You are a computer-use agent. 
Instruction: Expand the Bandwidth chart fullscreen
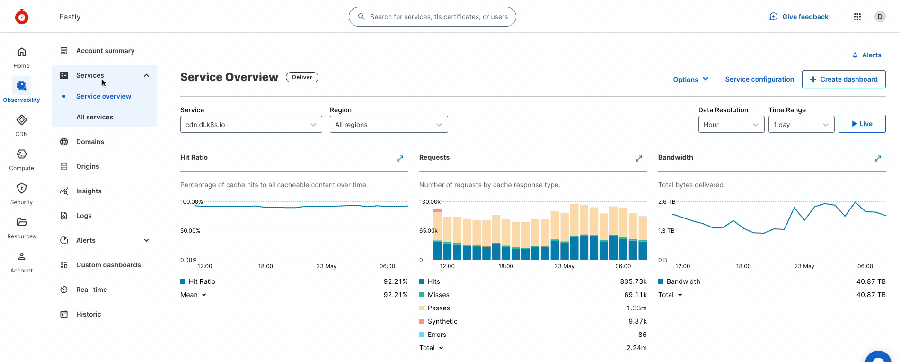[x=878, y=158]
